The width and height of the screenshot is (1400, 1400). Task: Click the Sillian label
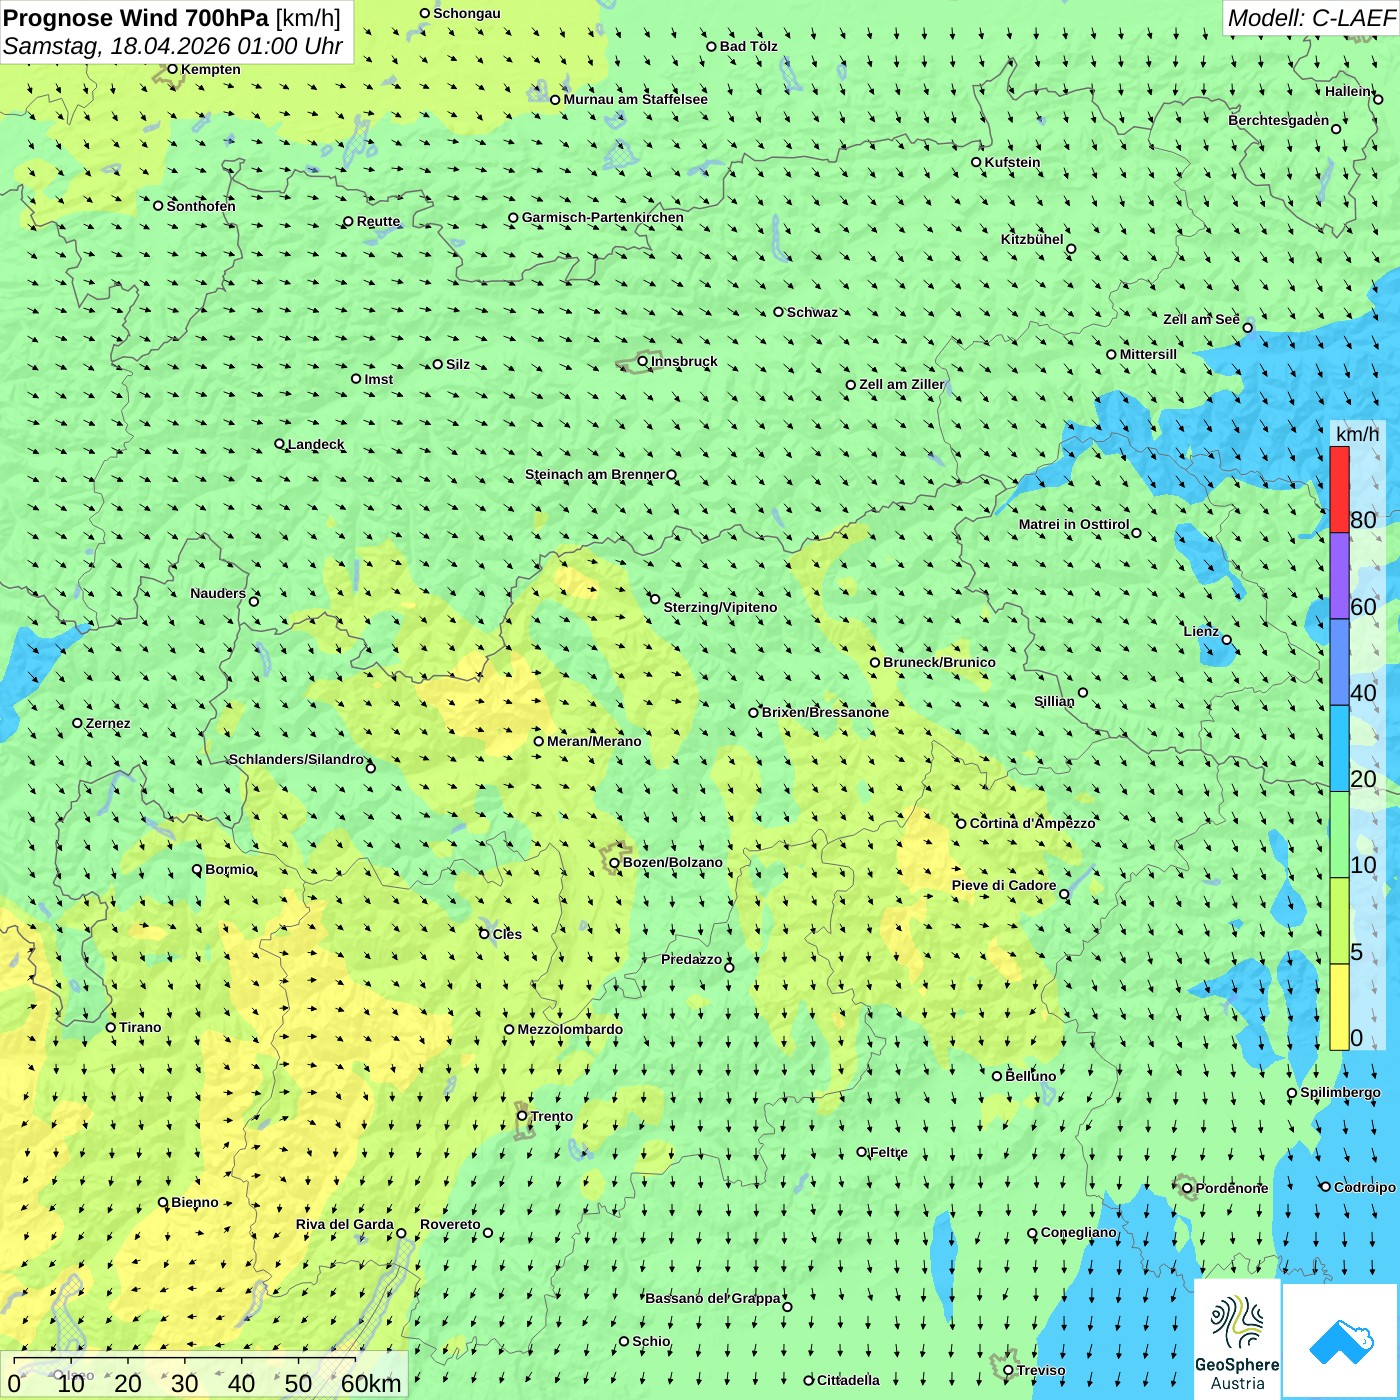click(x=1054, y=701)
